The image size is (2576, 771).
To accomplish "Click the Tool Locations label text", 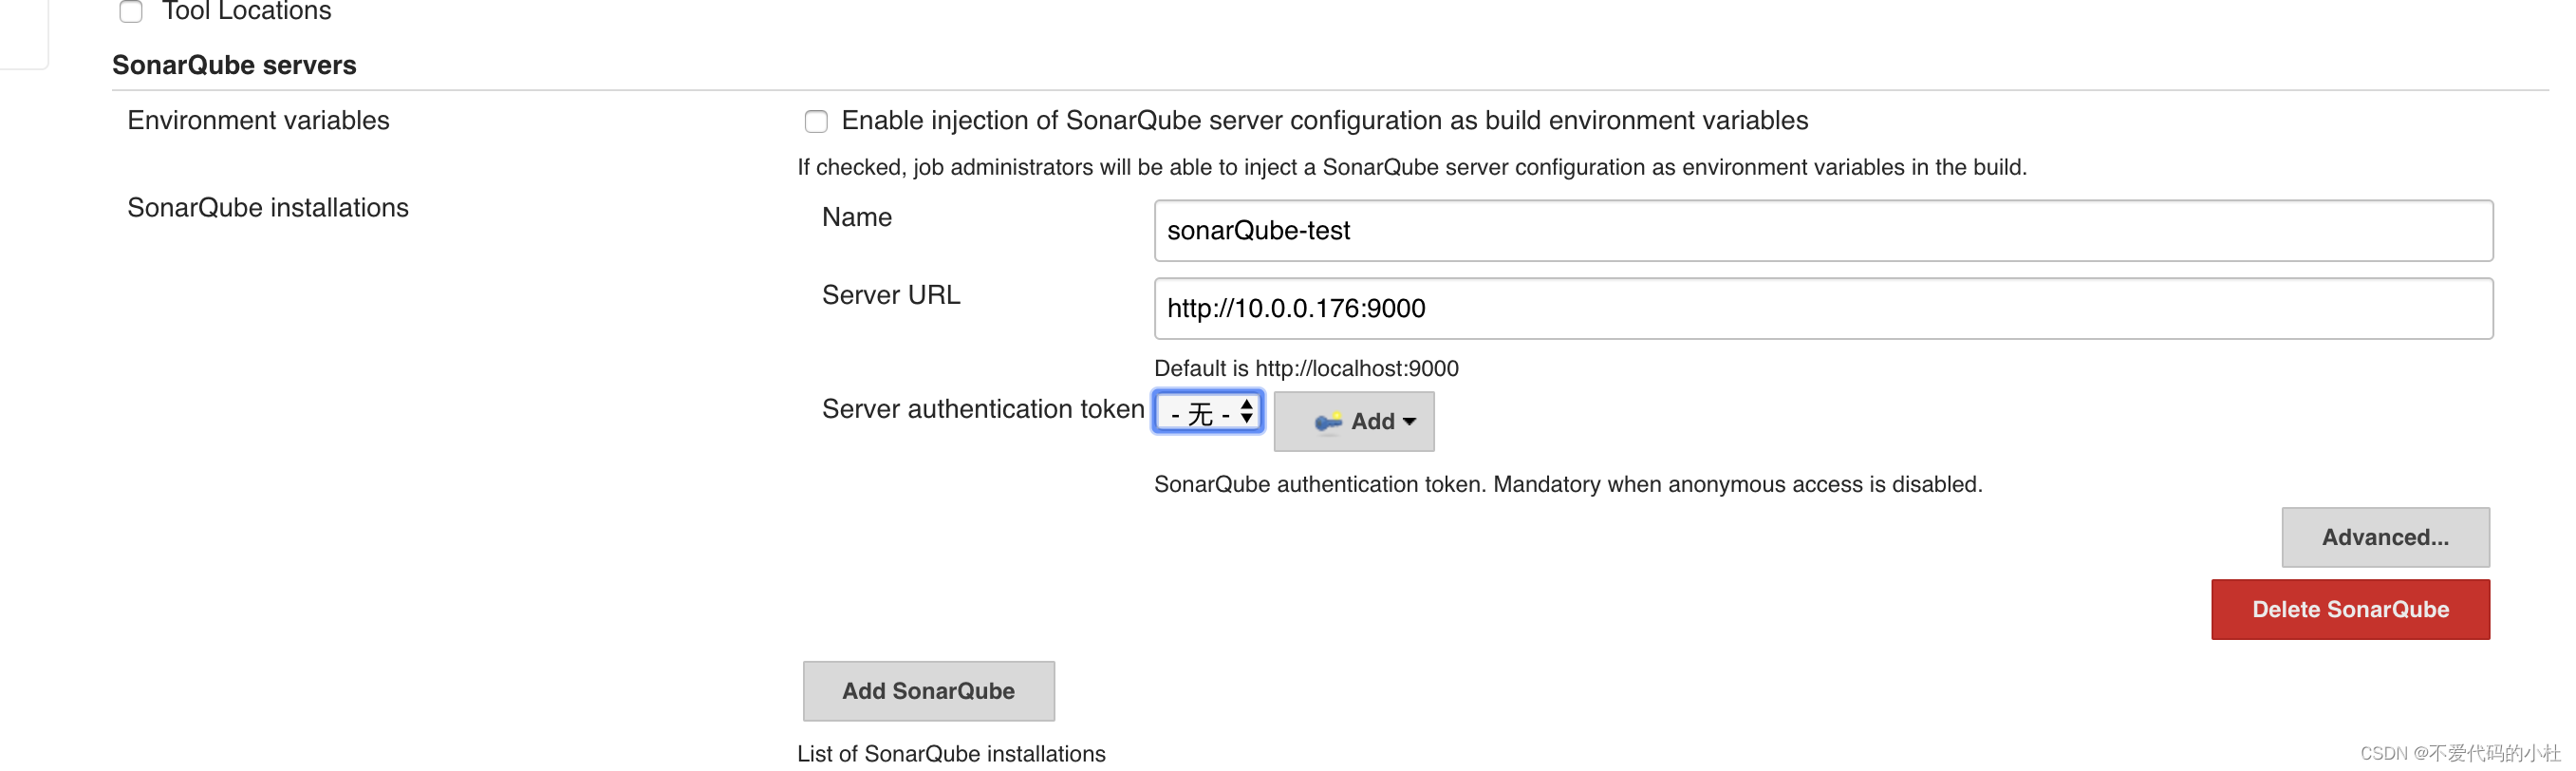I will click(246, 11).
